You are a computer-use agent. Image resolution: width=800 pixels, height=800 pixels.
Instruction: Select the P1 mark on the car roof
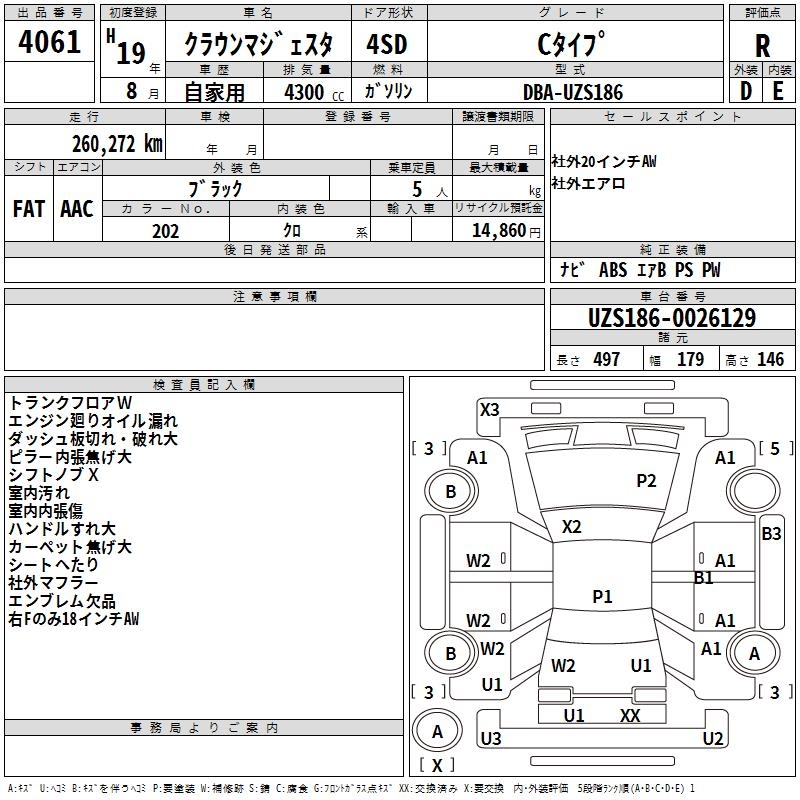602,597
